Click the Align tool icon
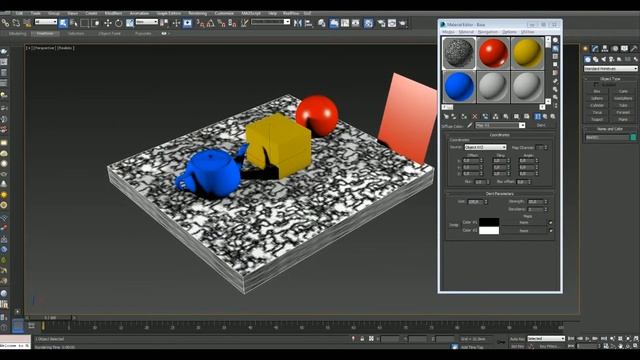 tap(309, 23)
